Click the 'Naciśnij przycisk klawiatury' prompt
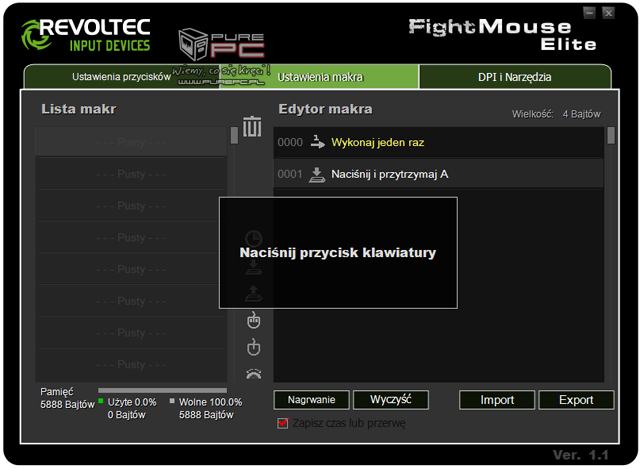The width and height of the screenshot is (640, 469). tap(338, 253)
